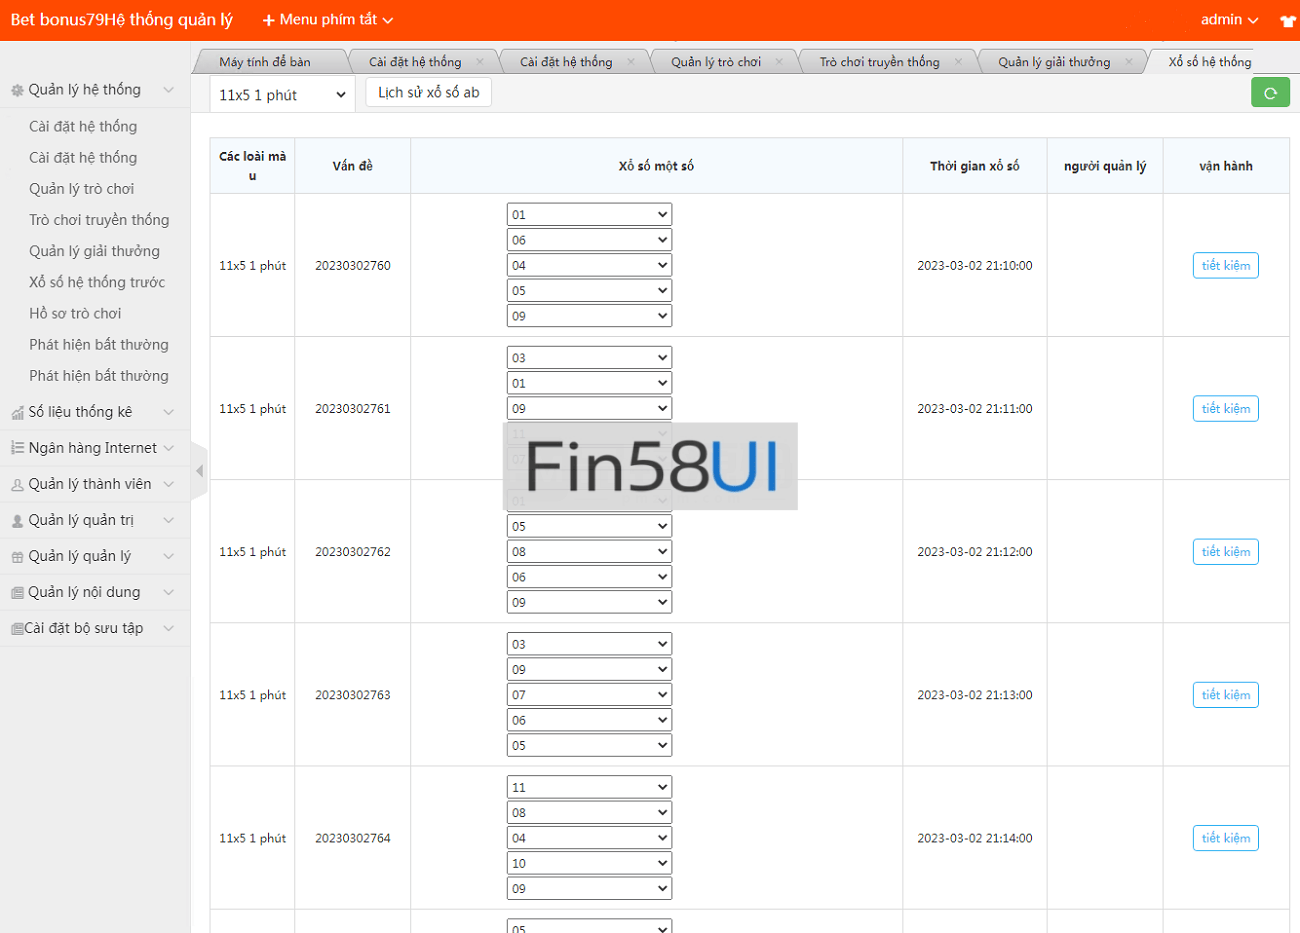Click Lịch sử xổ số ab button
Screen dimensions: 1300x933
pyautogui.click(x=428, y=92)
